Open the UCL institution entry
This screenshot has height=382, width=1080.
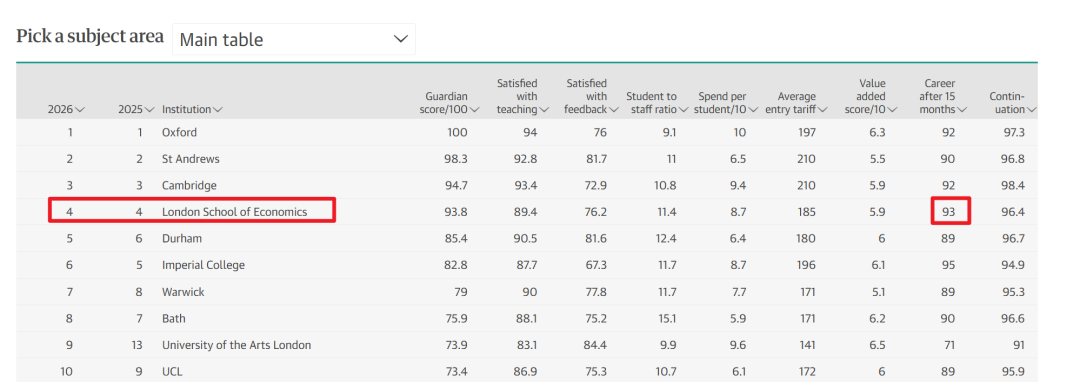[x=172, y=372]
